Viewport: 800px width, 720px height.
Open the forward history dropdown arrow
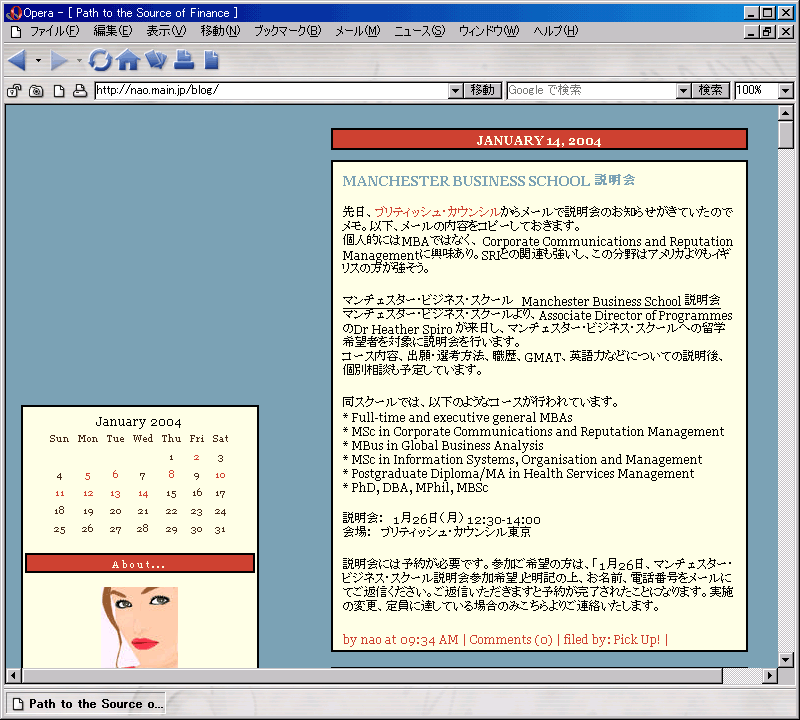pos(79,61)
